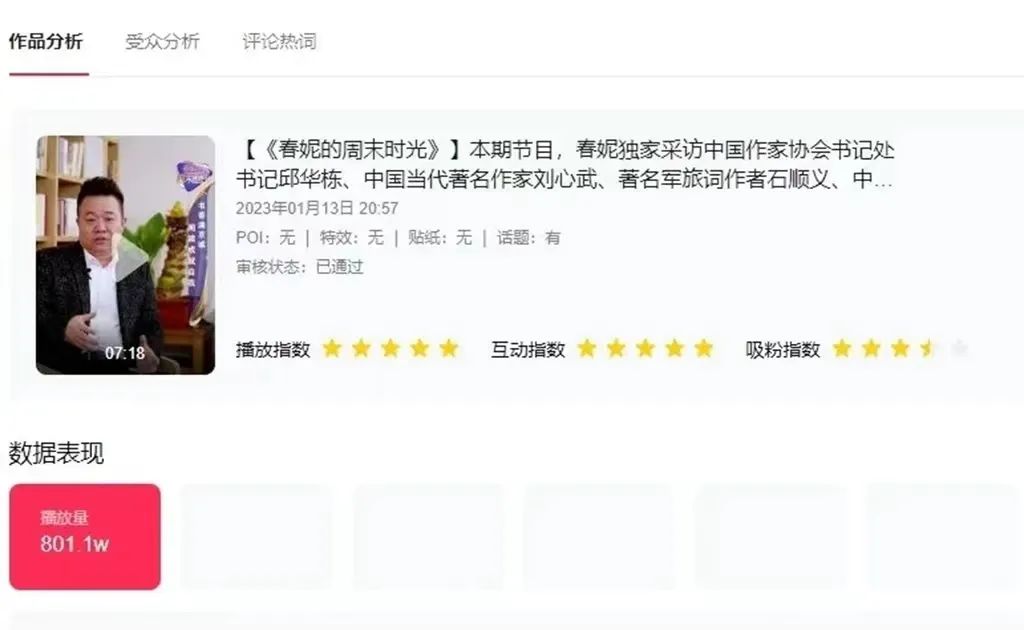1024x630 pixels.
Task: Click the 07:18 duration label on video
Action: 125,353
